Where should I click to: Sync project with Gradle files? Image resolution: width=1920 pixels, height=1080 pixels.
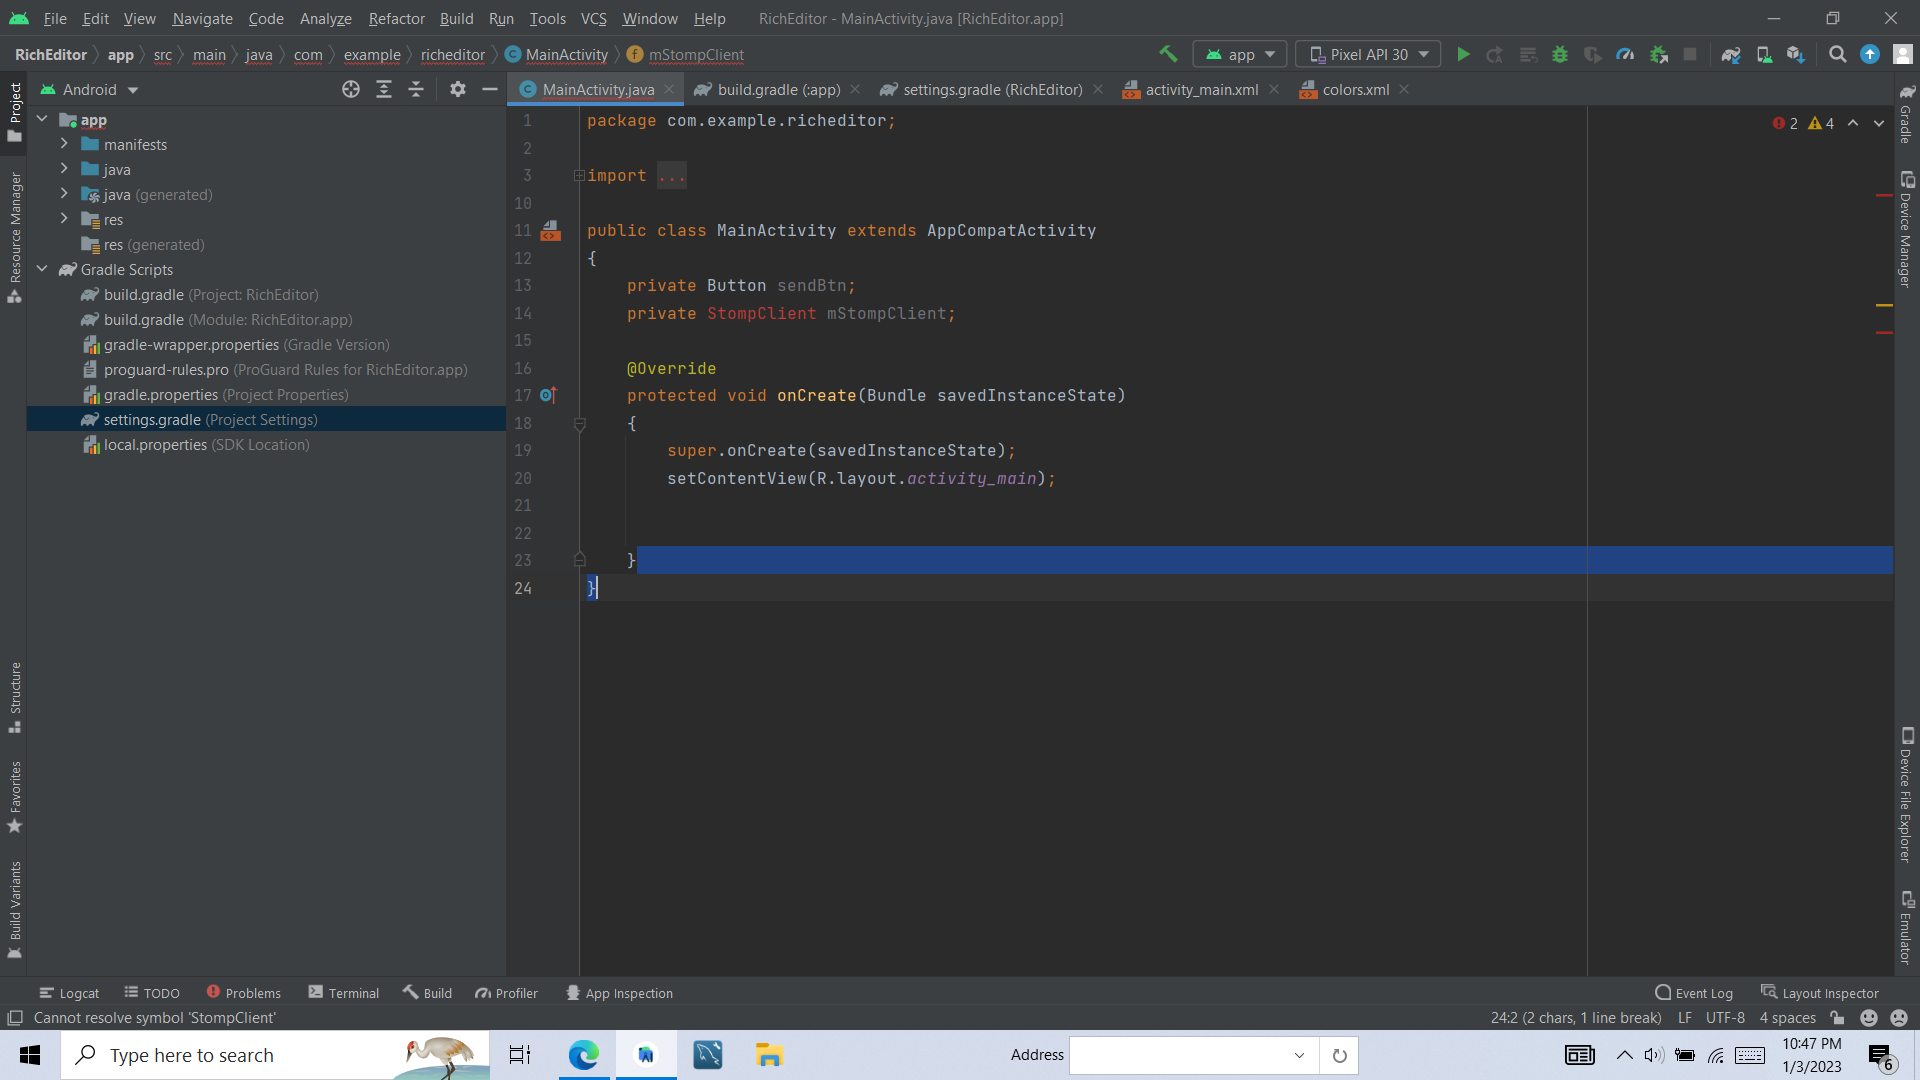point(1731,54)
